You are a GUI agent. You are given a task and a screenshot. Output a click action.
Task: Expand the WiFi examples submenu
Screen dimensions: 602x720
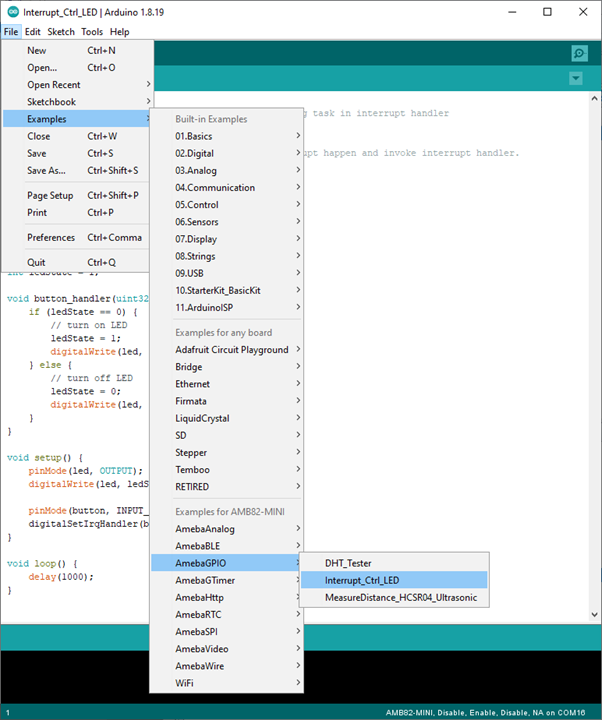(186, 683)
